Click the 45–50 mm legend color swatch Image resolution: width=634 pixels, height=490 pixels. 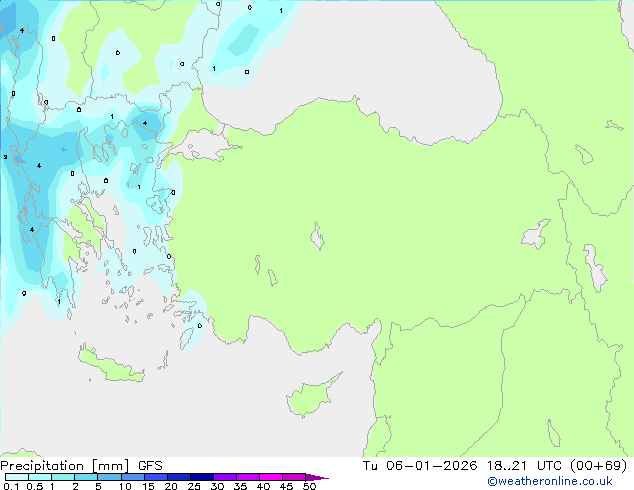pyautogui.click(x=294, y=477)
